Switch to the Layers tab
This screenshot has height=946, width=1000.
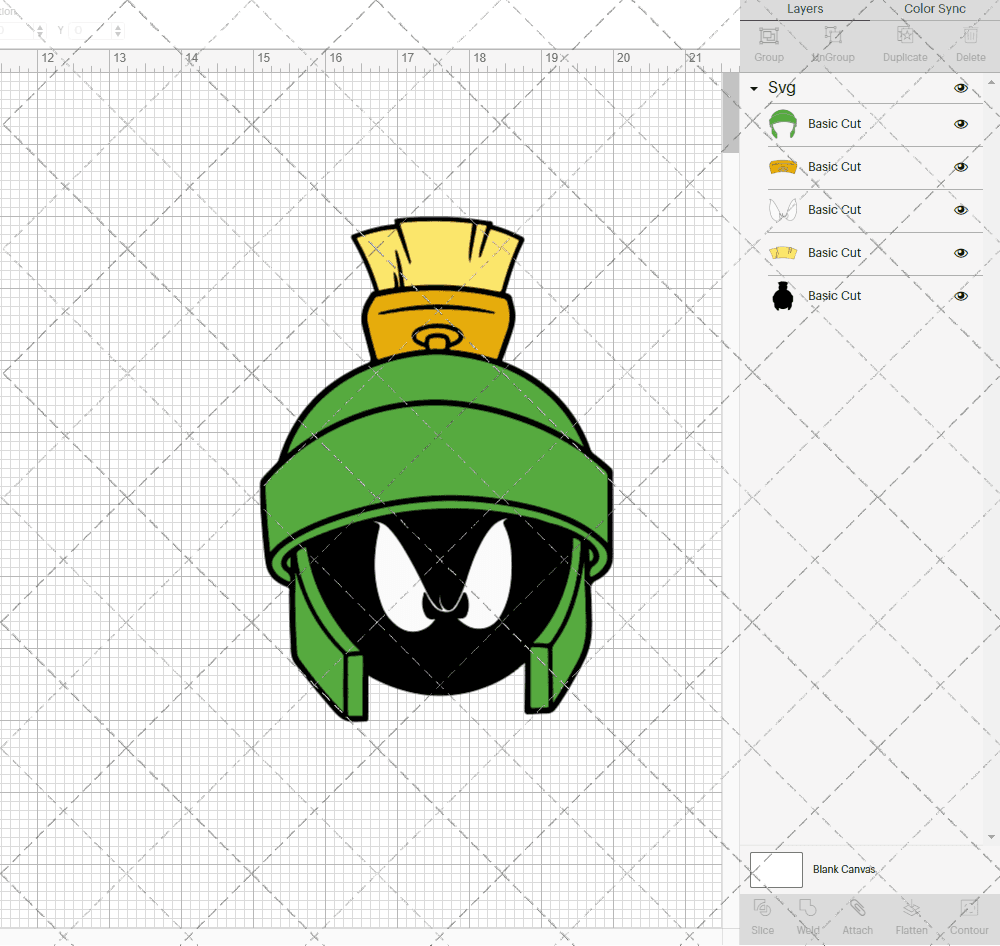pyautogui.click(x=804, y=9)
